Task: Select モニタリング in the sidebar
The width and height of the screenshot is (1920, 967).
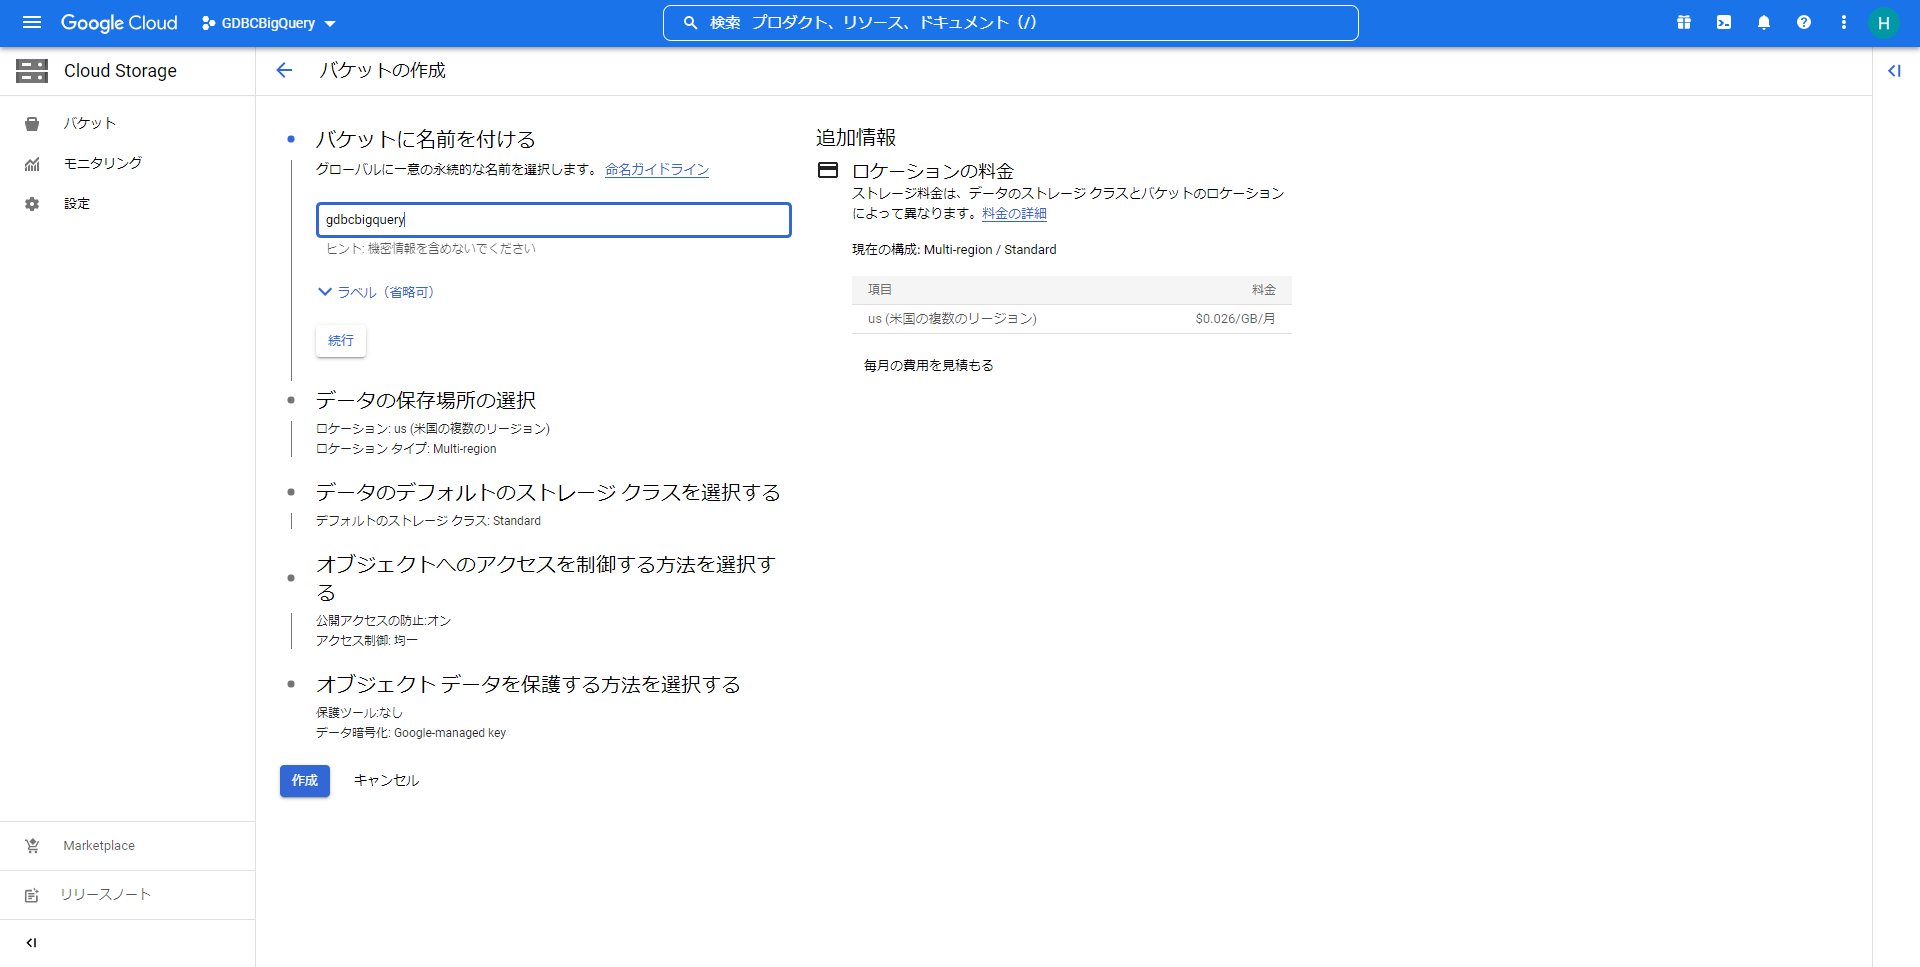Action: coord(102,163)
